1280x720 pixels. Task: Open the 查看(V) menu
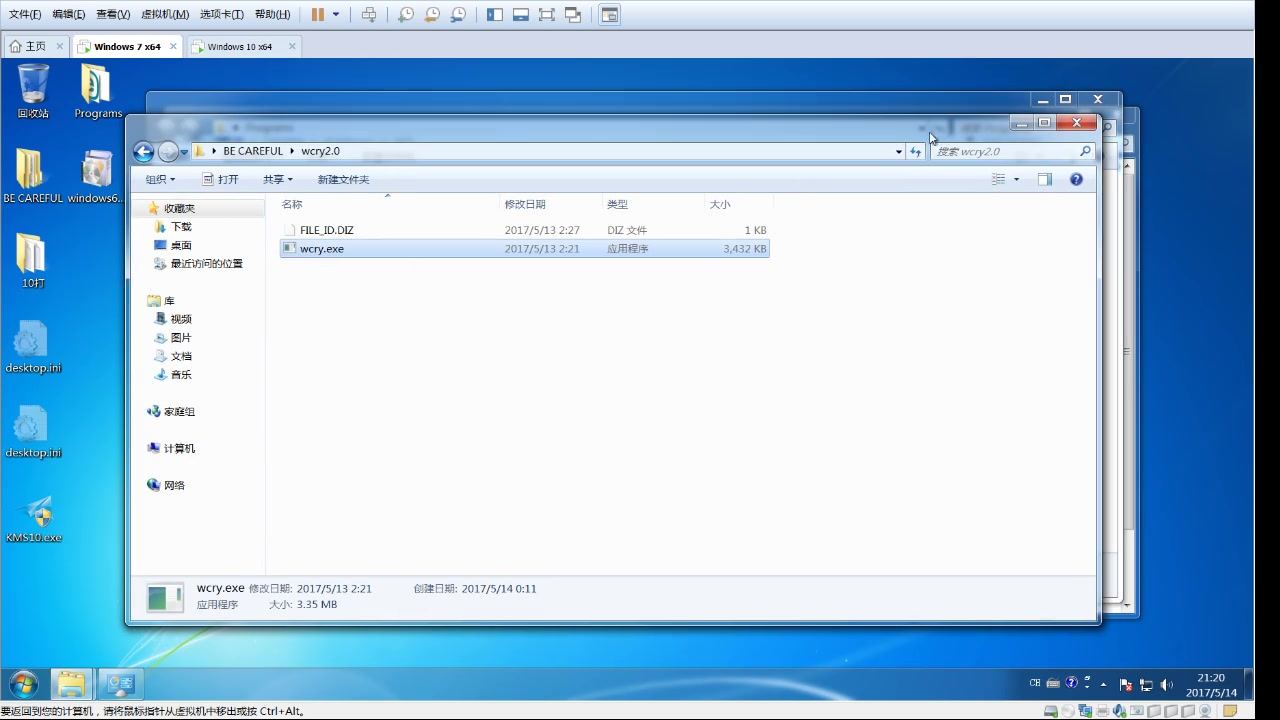(x=113, y=15)
